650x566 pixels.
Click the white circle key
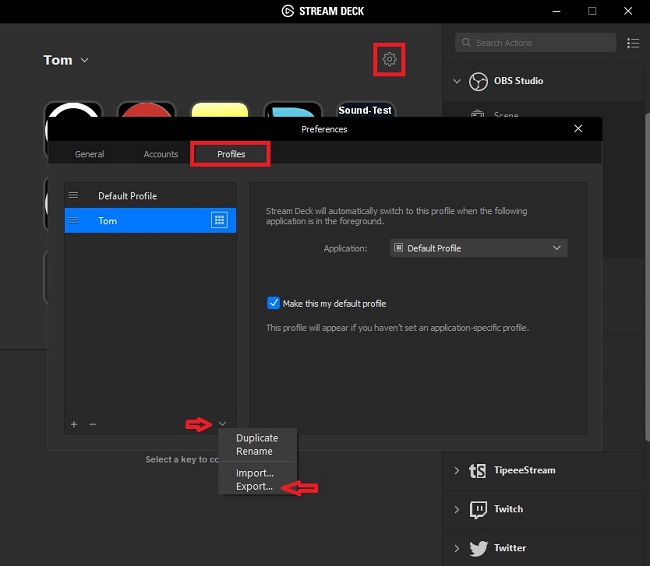[x=73, y=109]
